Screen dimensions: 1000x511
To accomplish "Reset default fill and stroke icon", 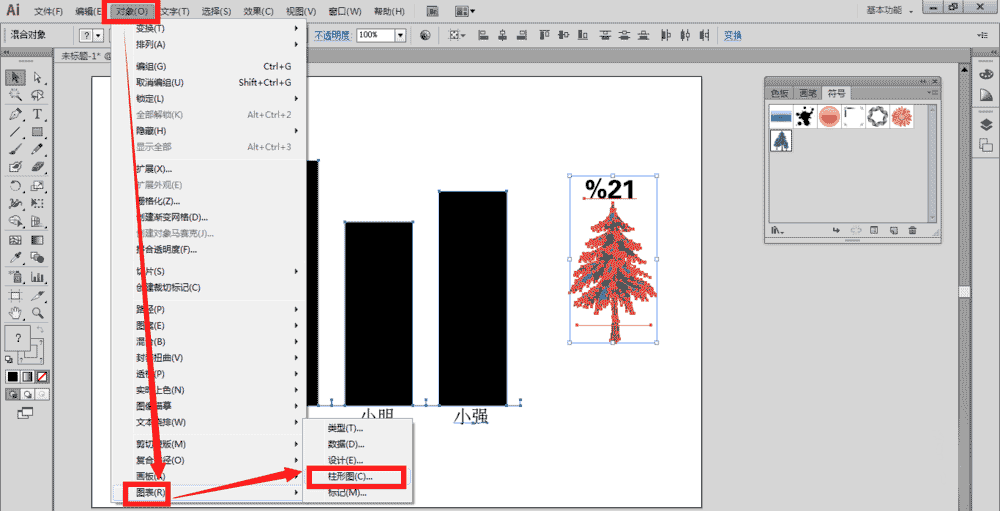I will (x=9, y=359).
